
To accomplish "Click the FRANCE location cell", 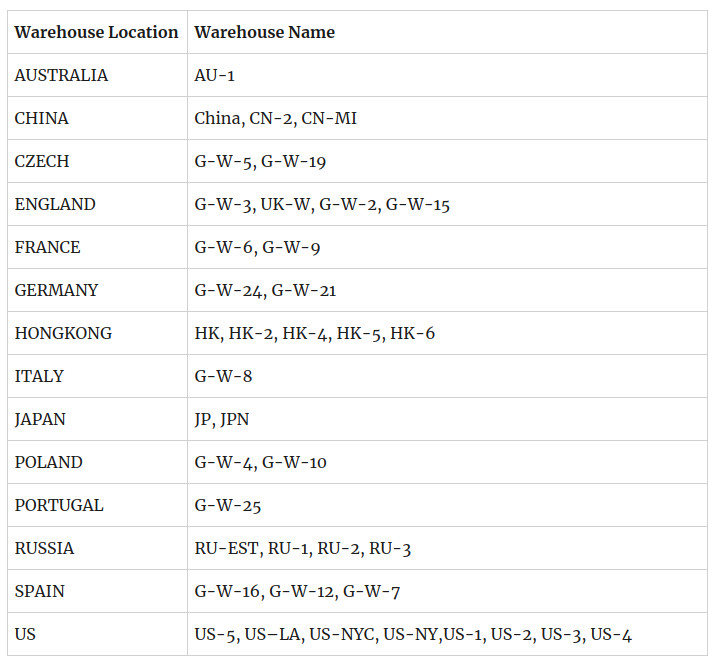I will point(97,247).
